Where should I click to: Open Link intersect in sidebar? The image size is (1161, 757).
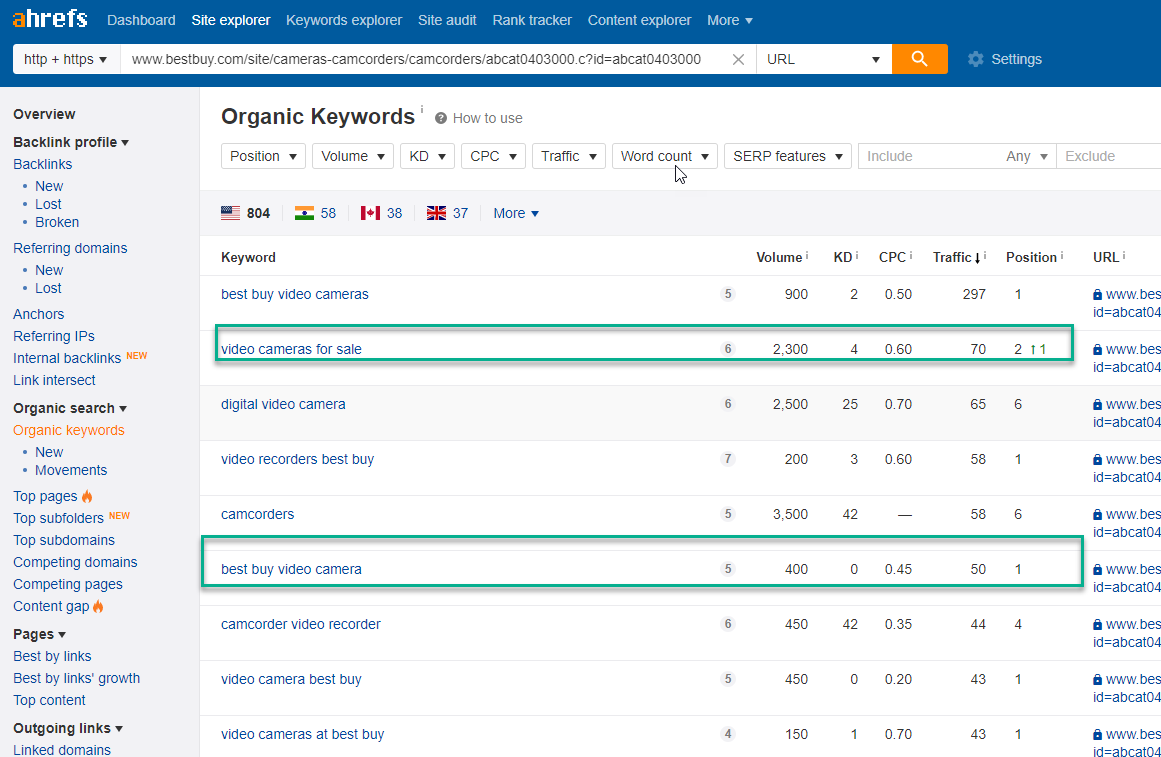coord(54,380)
